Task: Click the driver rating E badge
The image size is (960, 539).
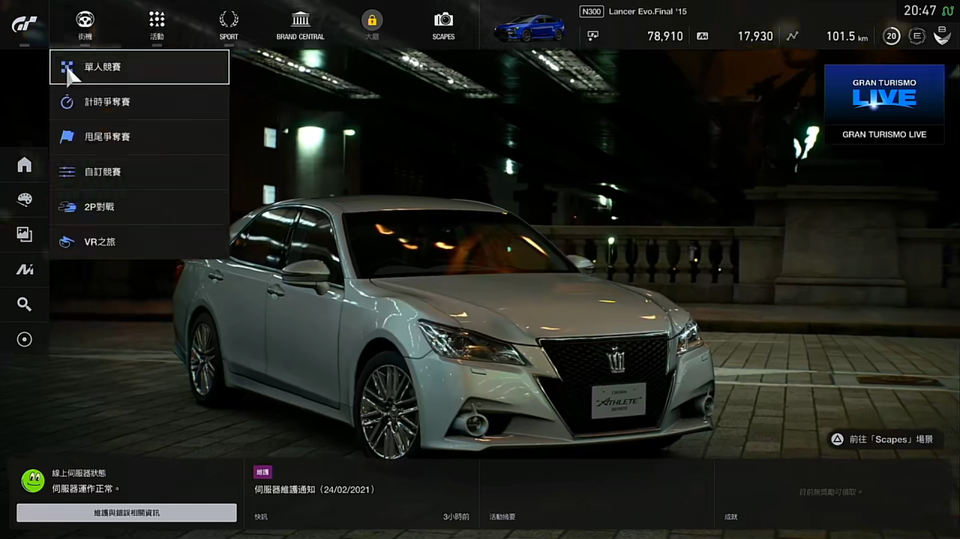Action: [x=917, y=36]
